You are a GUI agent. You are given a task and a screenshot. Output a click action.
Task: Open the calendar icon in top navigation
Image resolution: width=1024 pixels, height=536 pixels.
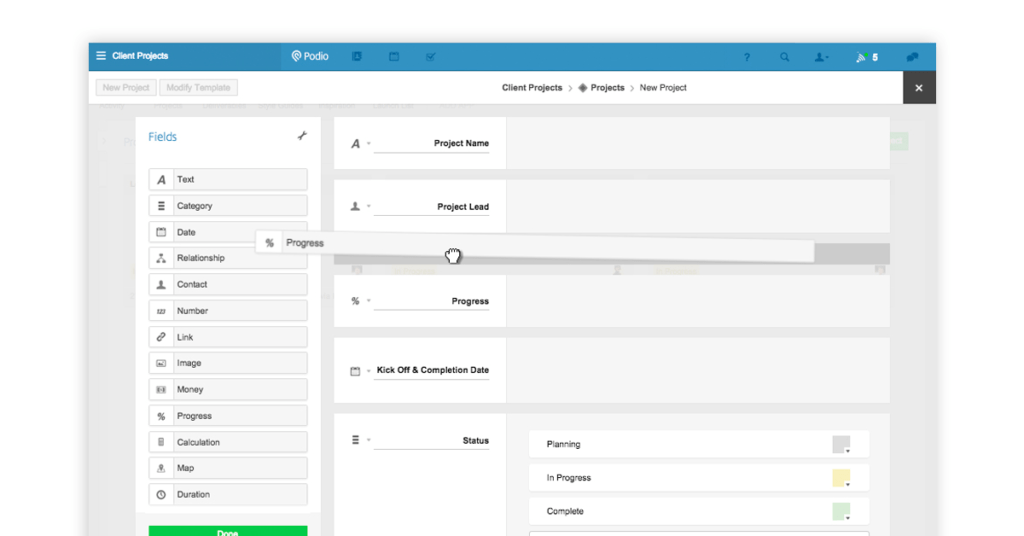pyautogui.click(x=394, y=57)
